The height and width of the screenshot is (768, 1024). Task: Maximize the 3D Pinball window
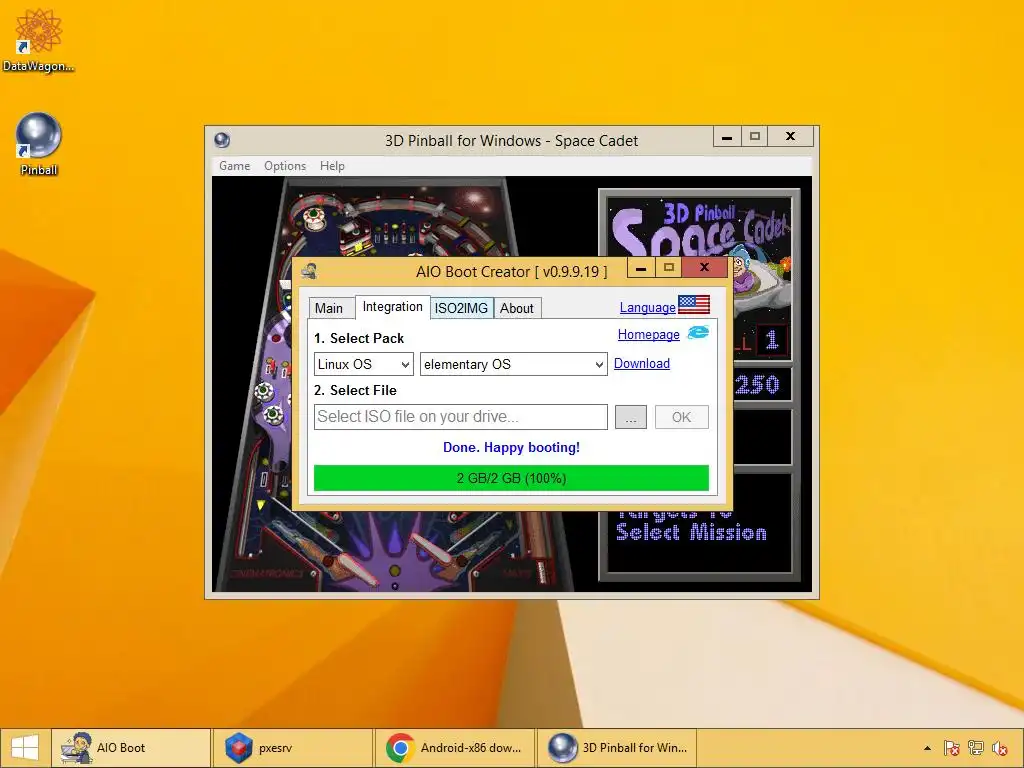pyautogui.click(x=755, y=136)
